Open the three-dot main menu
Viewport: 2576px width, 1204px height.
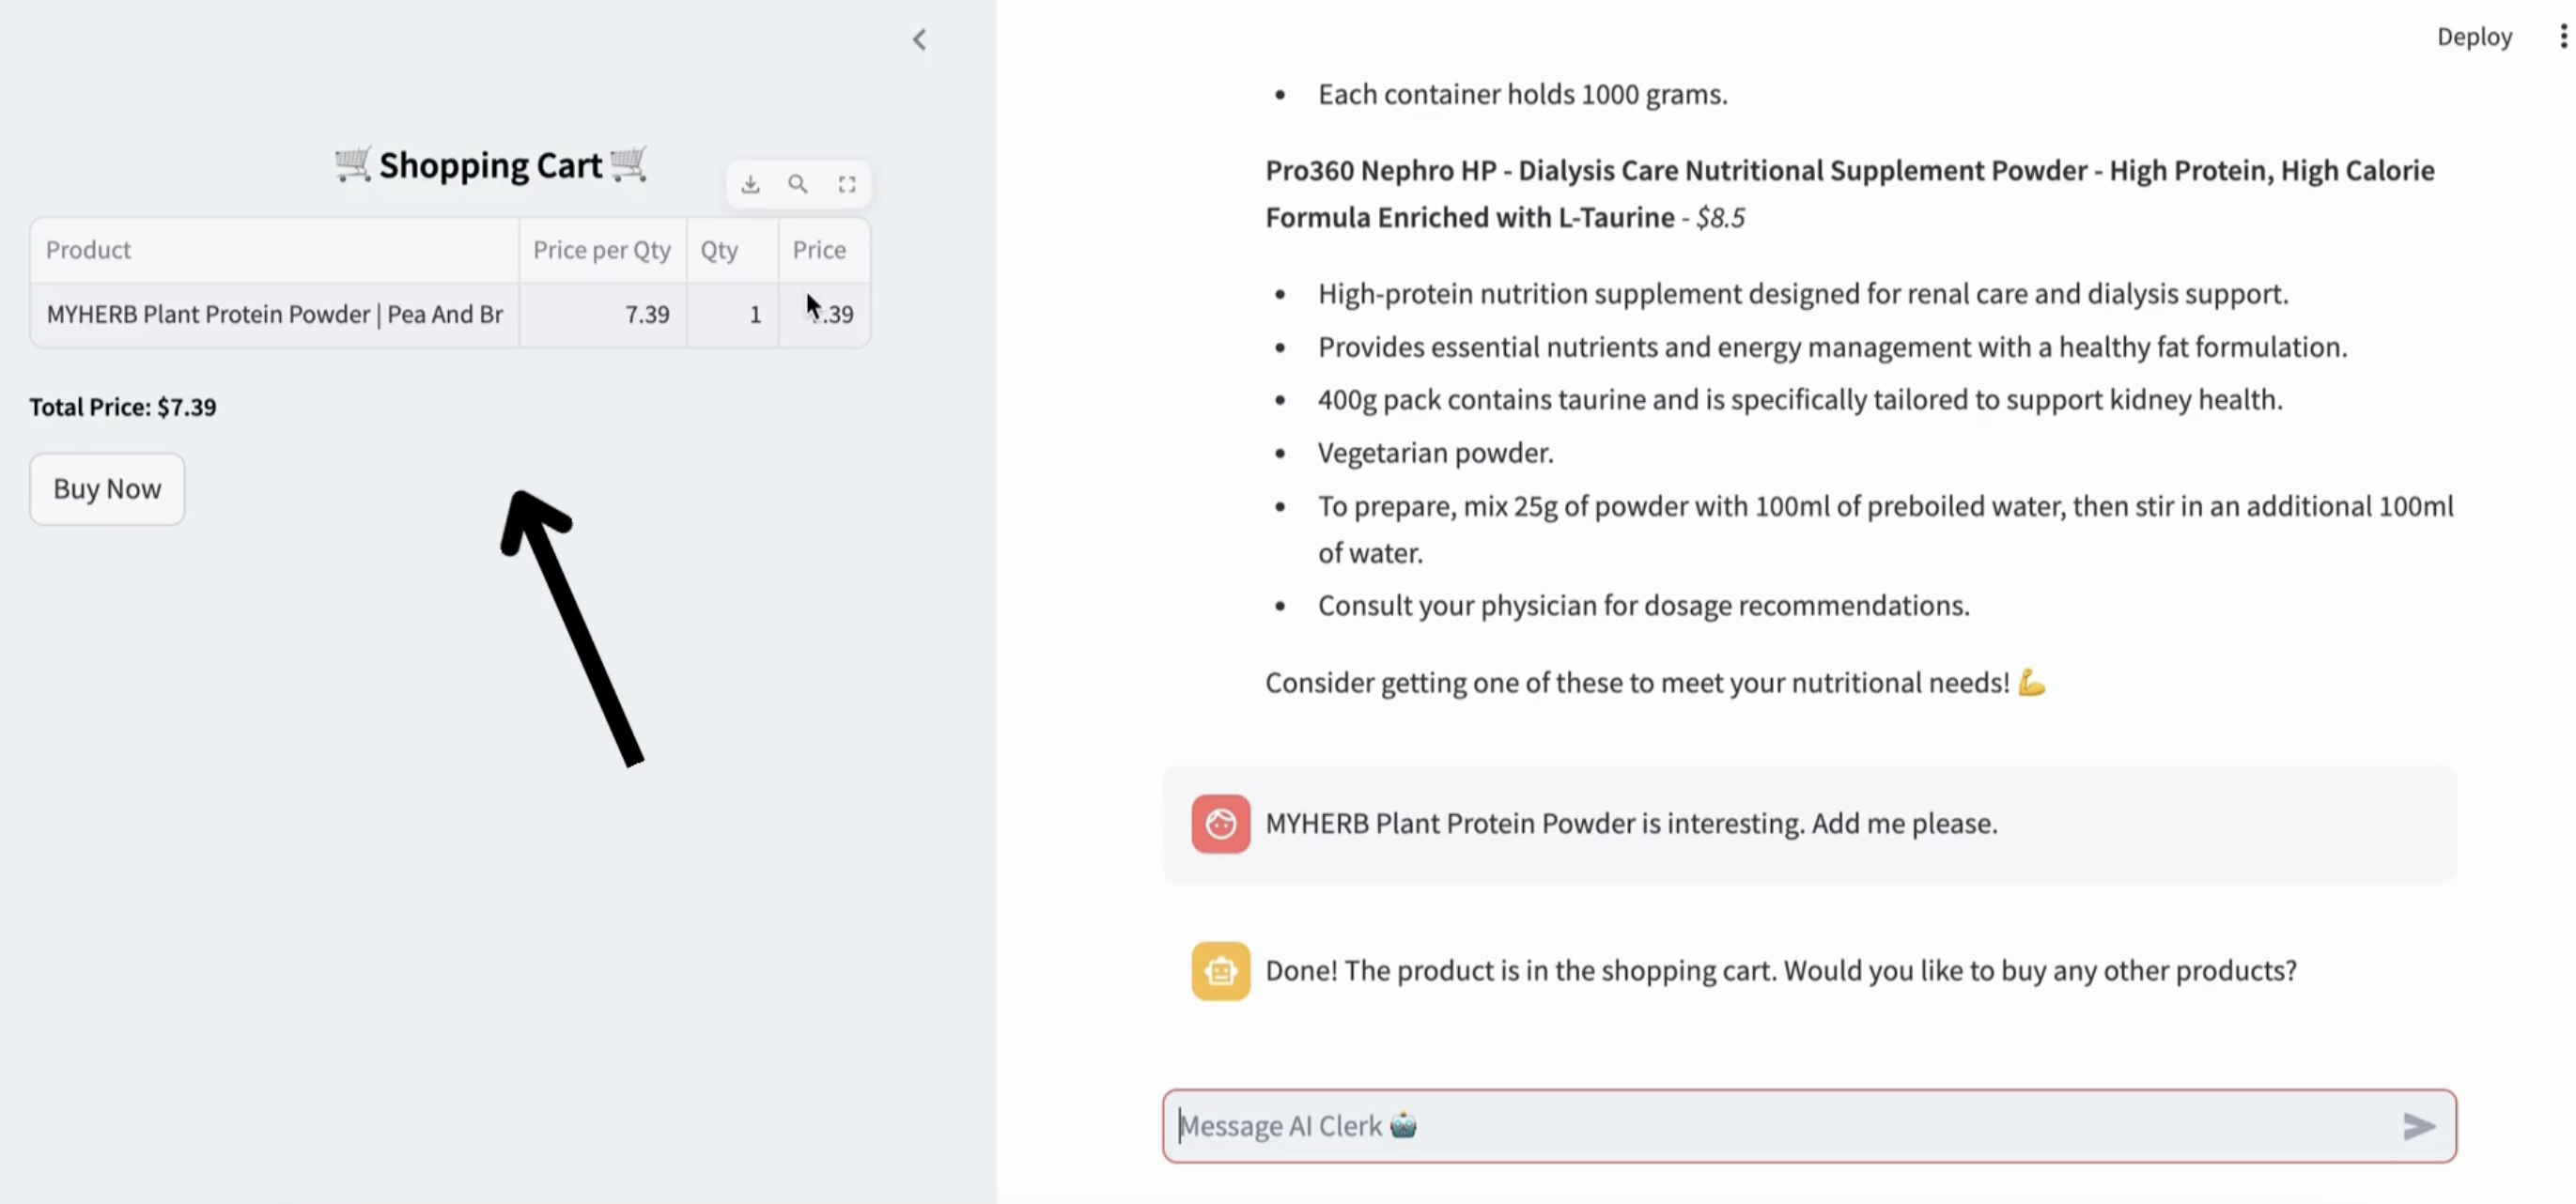[x=2562, y=37]
